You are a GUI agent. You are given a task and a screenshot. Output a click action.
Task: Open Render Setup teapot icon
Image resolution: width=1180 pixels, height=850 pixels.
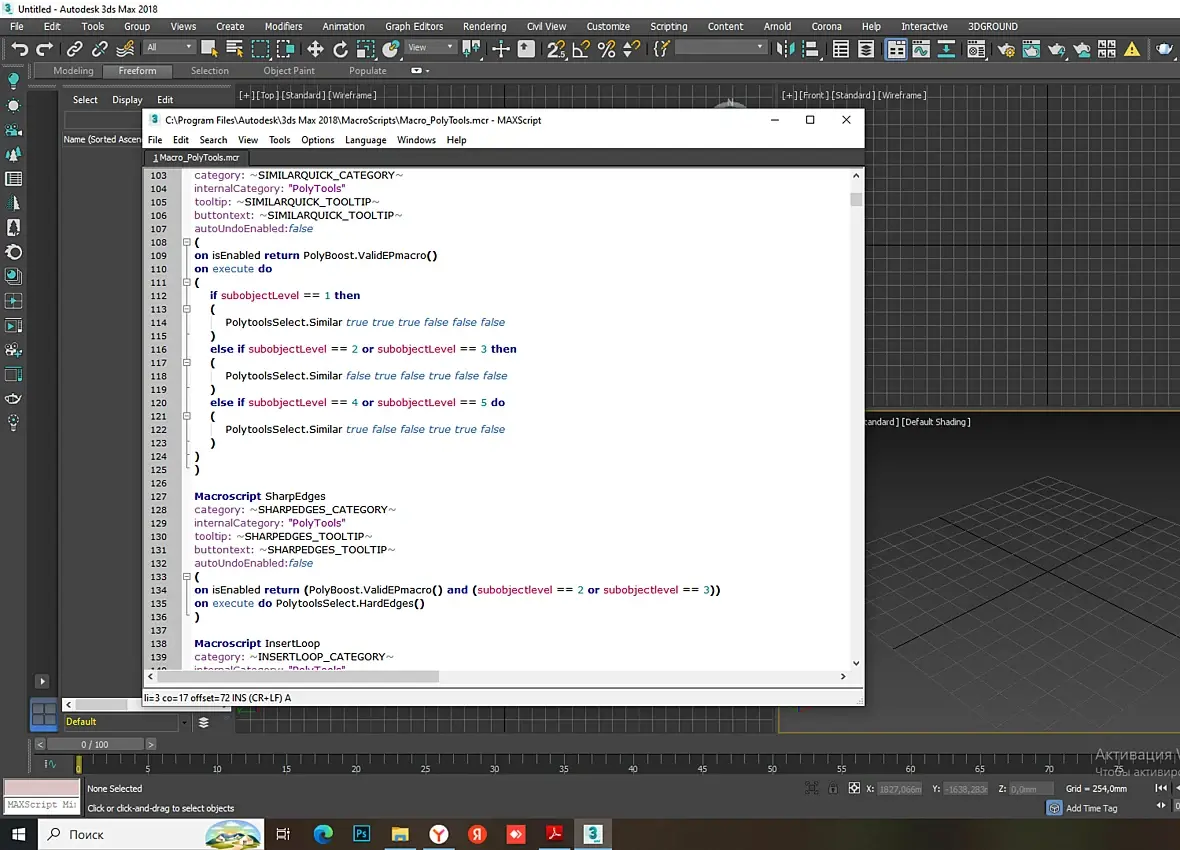click(x=1004, y=48)
